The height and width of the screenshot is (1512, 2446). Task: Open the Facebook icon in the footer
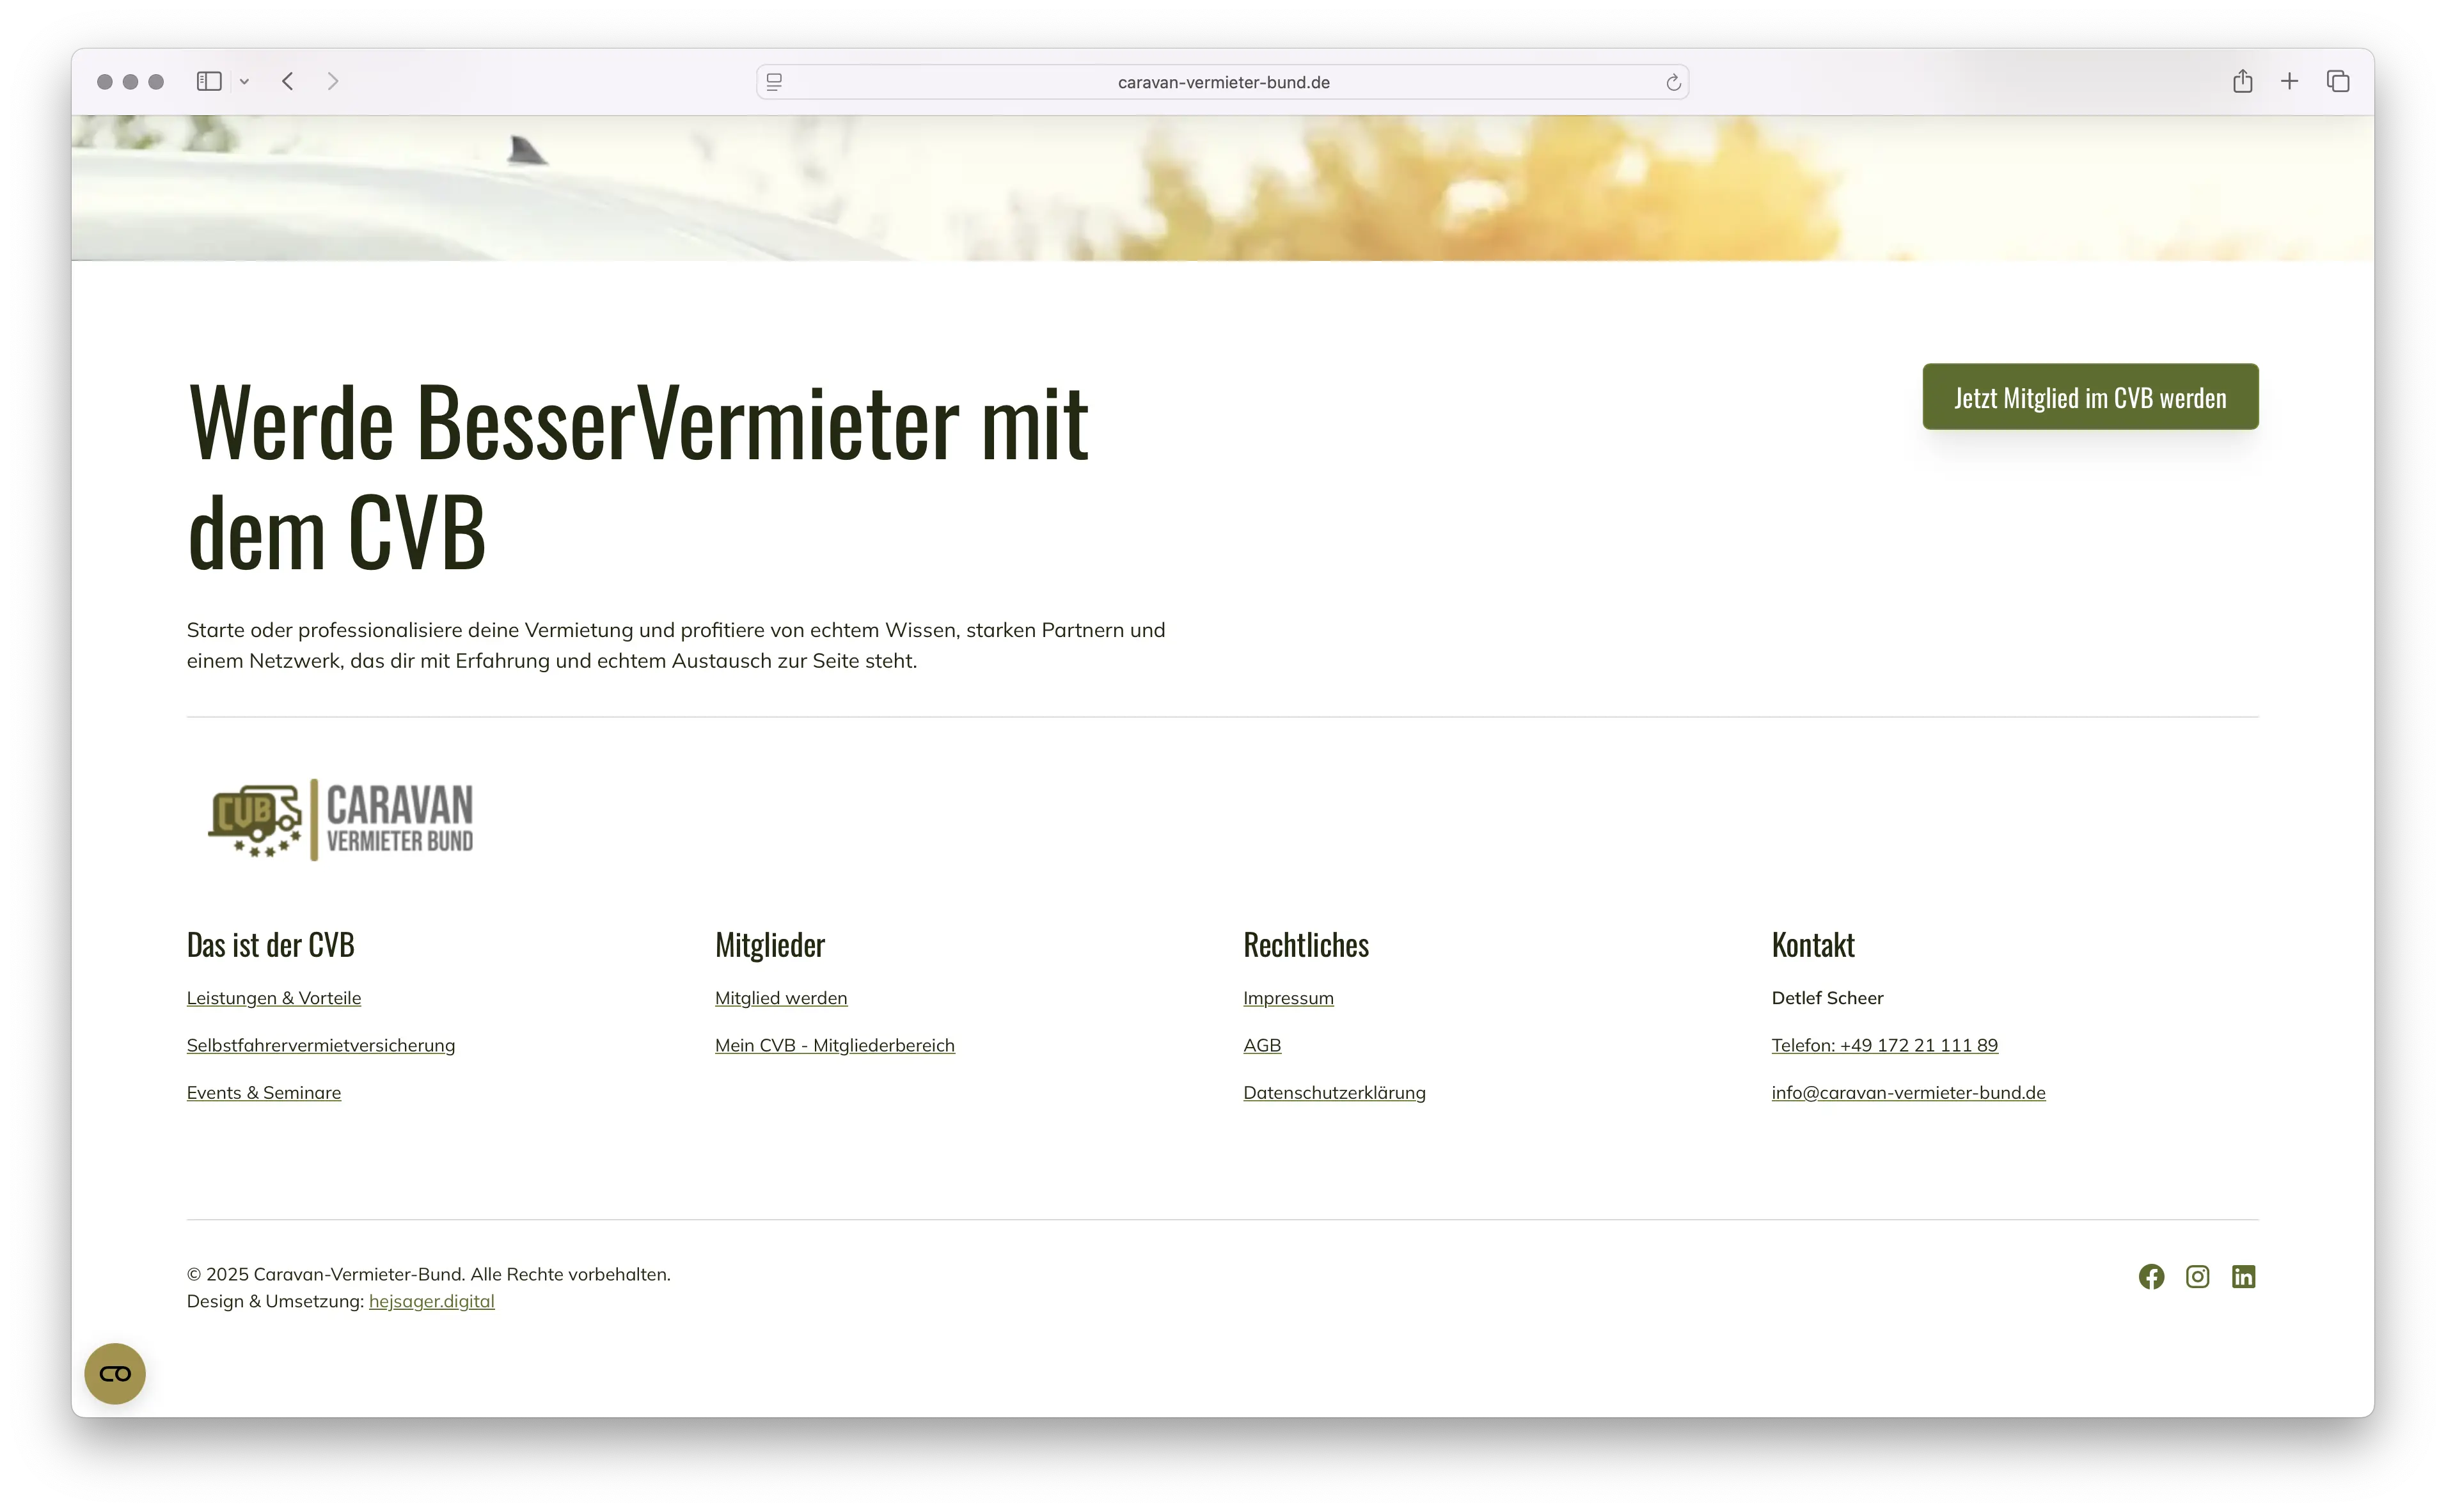click(2151, 1277)
